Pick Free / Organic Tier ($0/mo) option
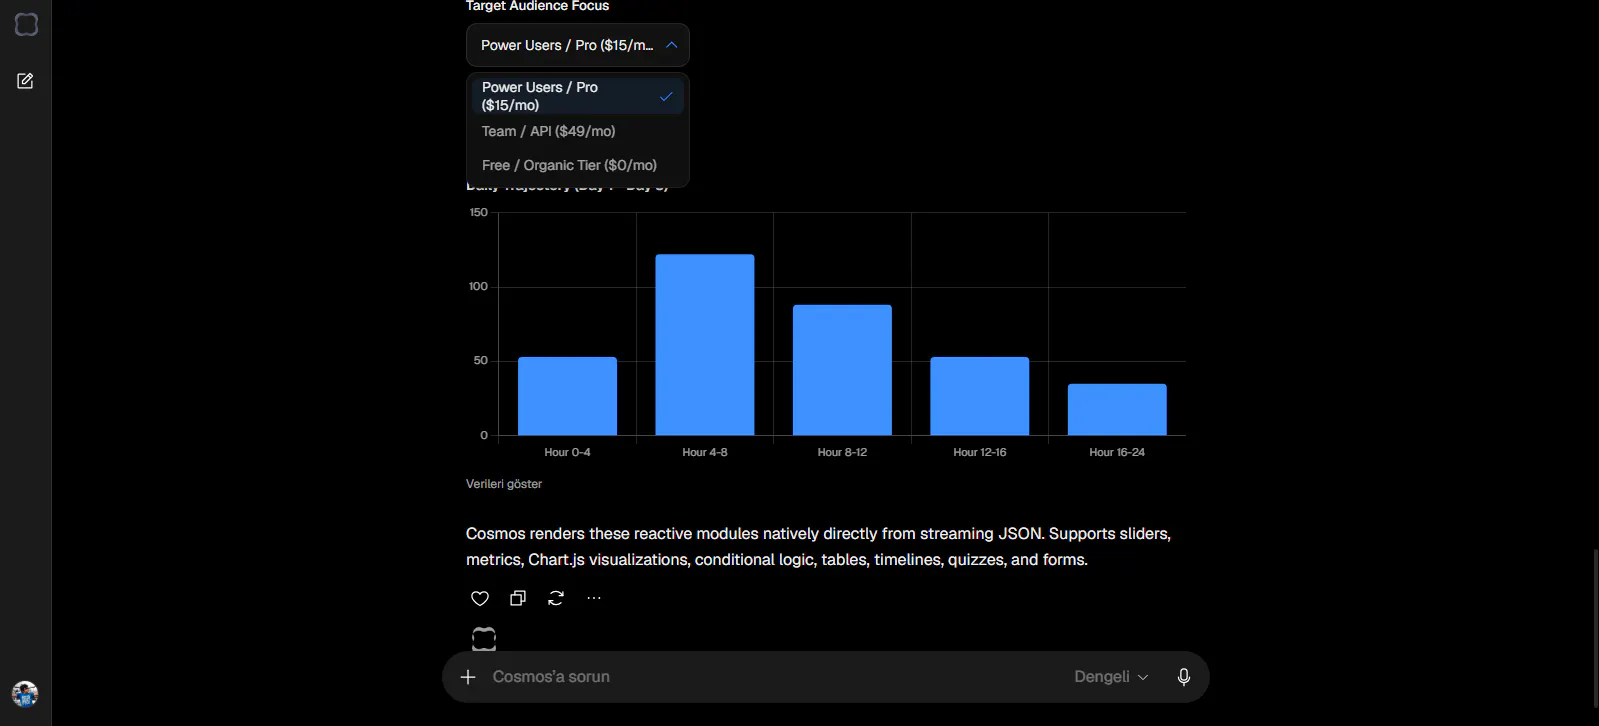The image size is (1599, 726). pyautogui.click(x=578, y=165)
